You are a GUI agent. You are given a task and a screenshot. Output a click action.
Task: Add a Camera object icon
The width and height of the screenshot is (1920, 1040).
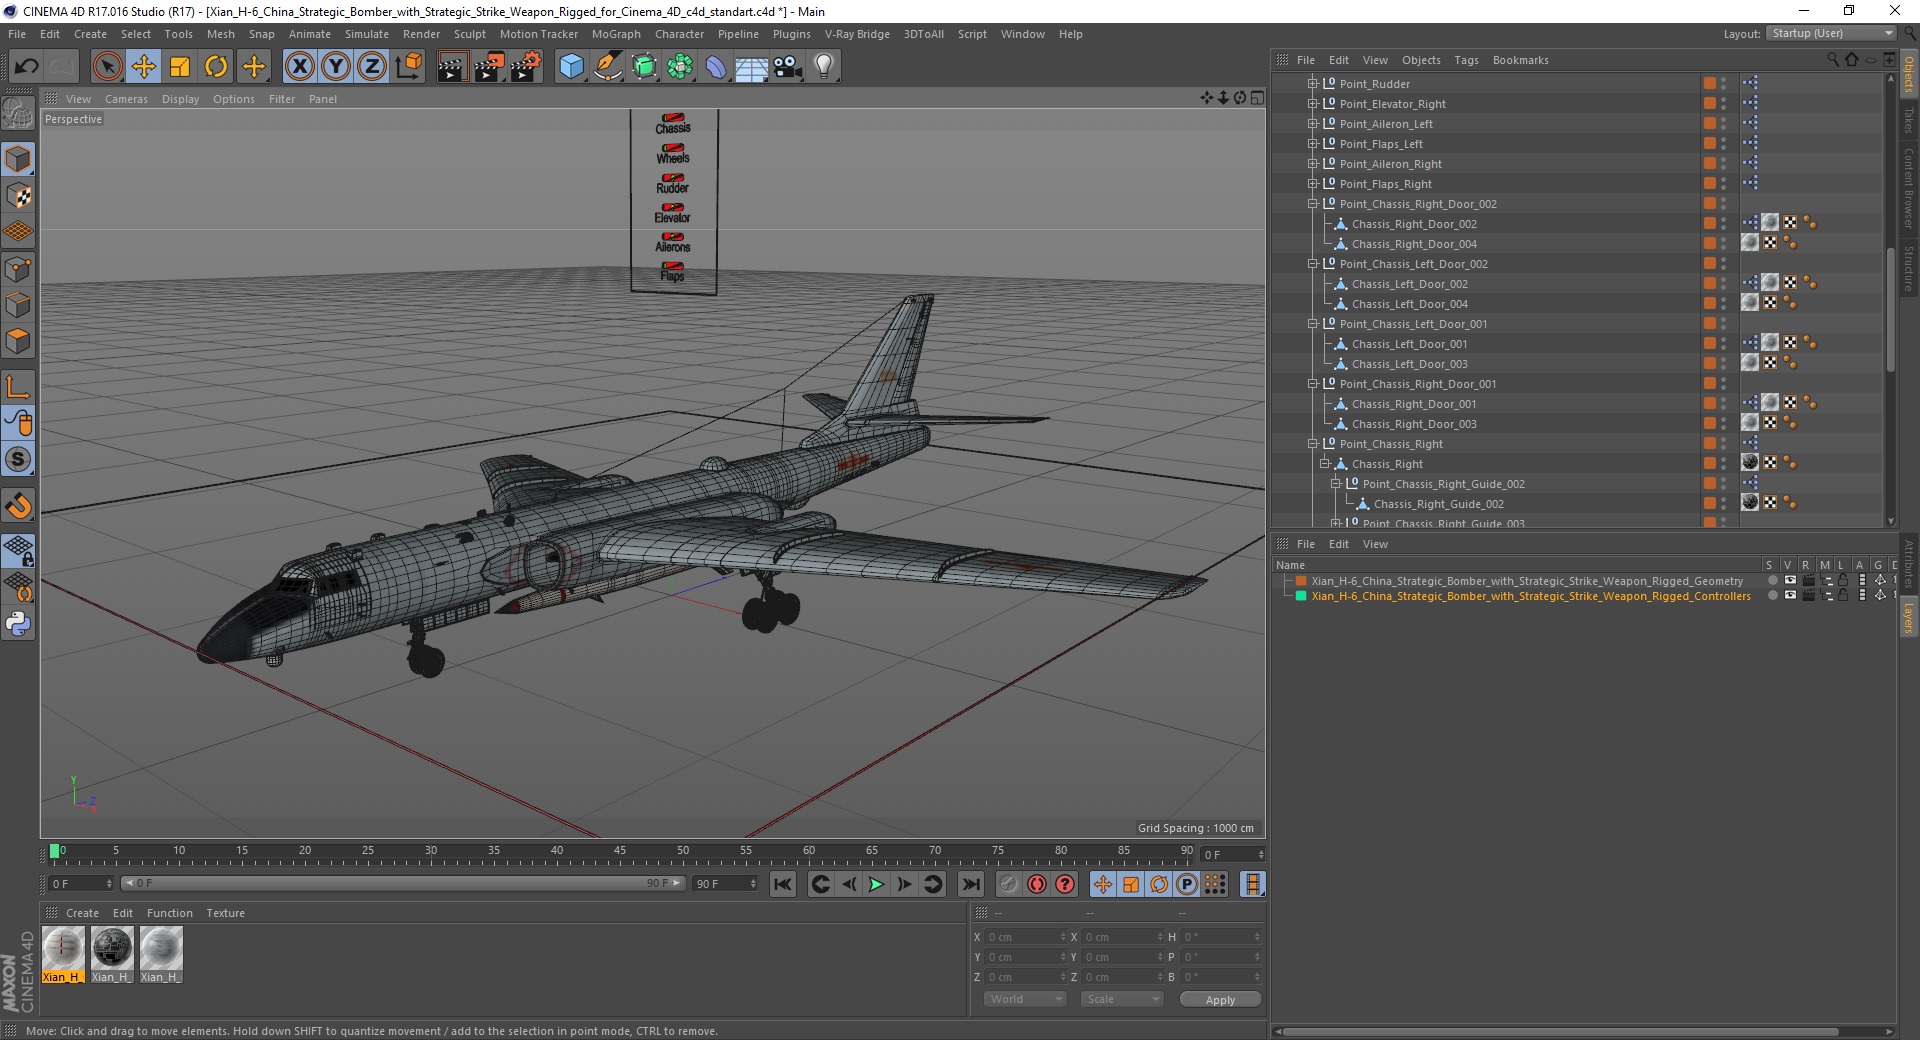click(788, 67)
